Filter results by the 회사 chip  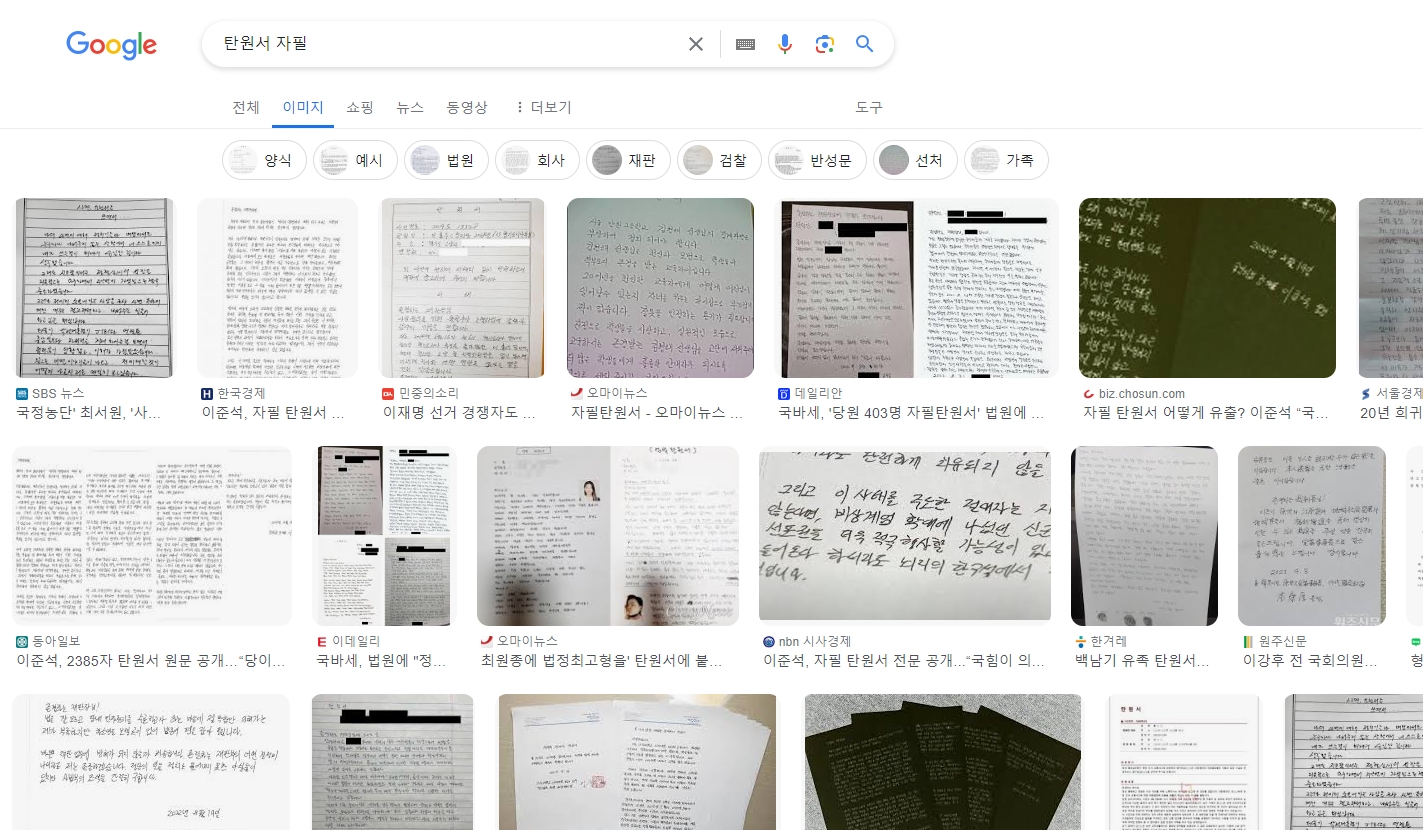point(537,160)
